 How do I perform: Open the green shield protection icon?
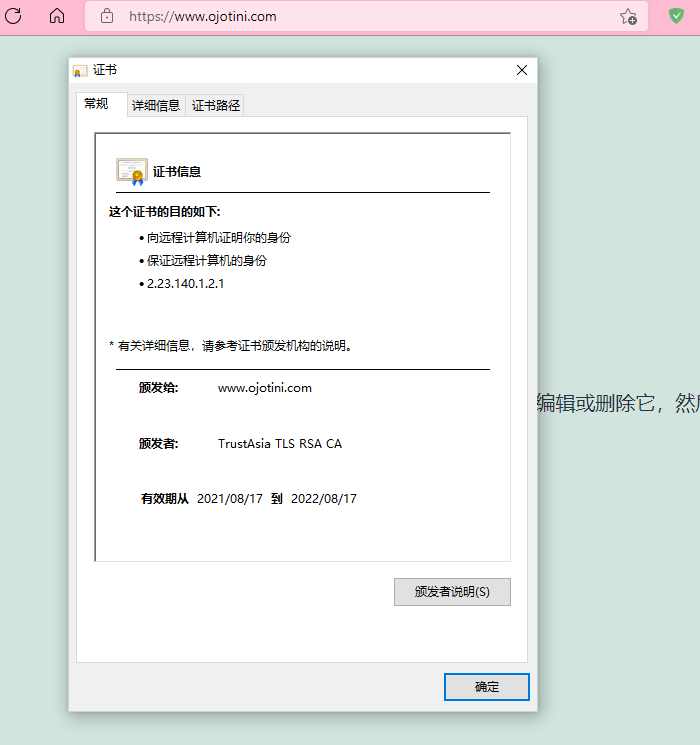coord(676,16)
